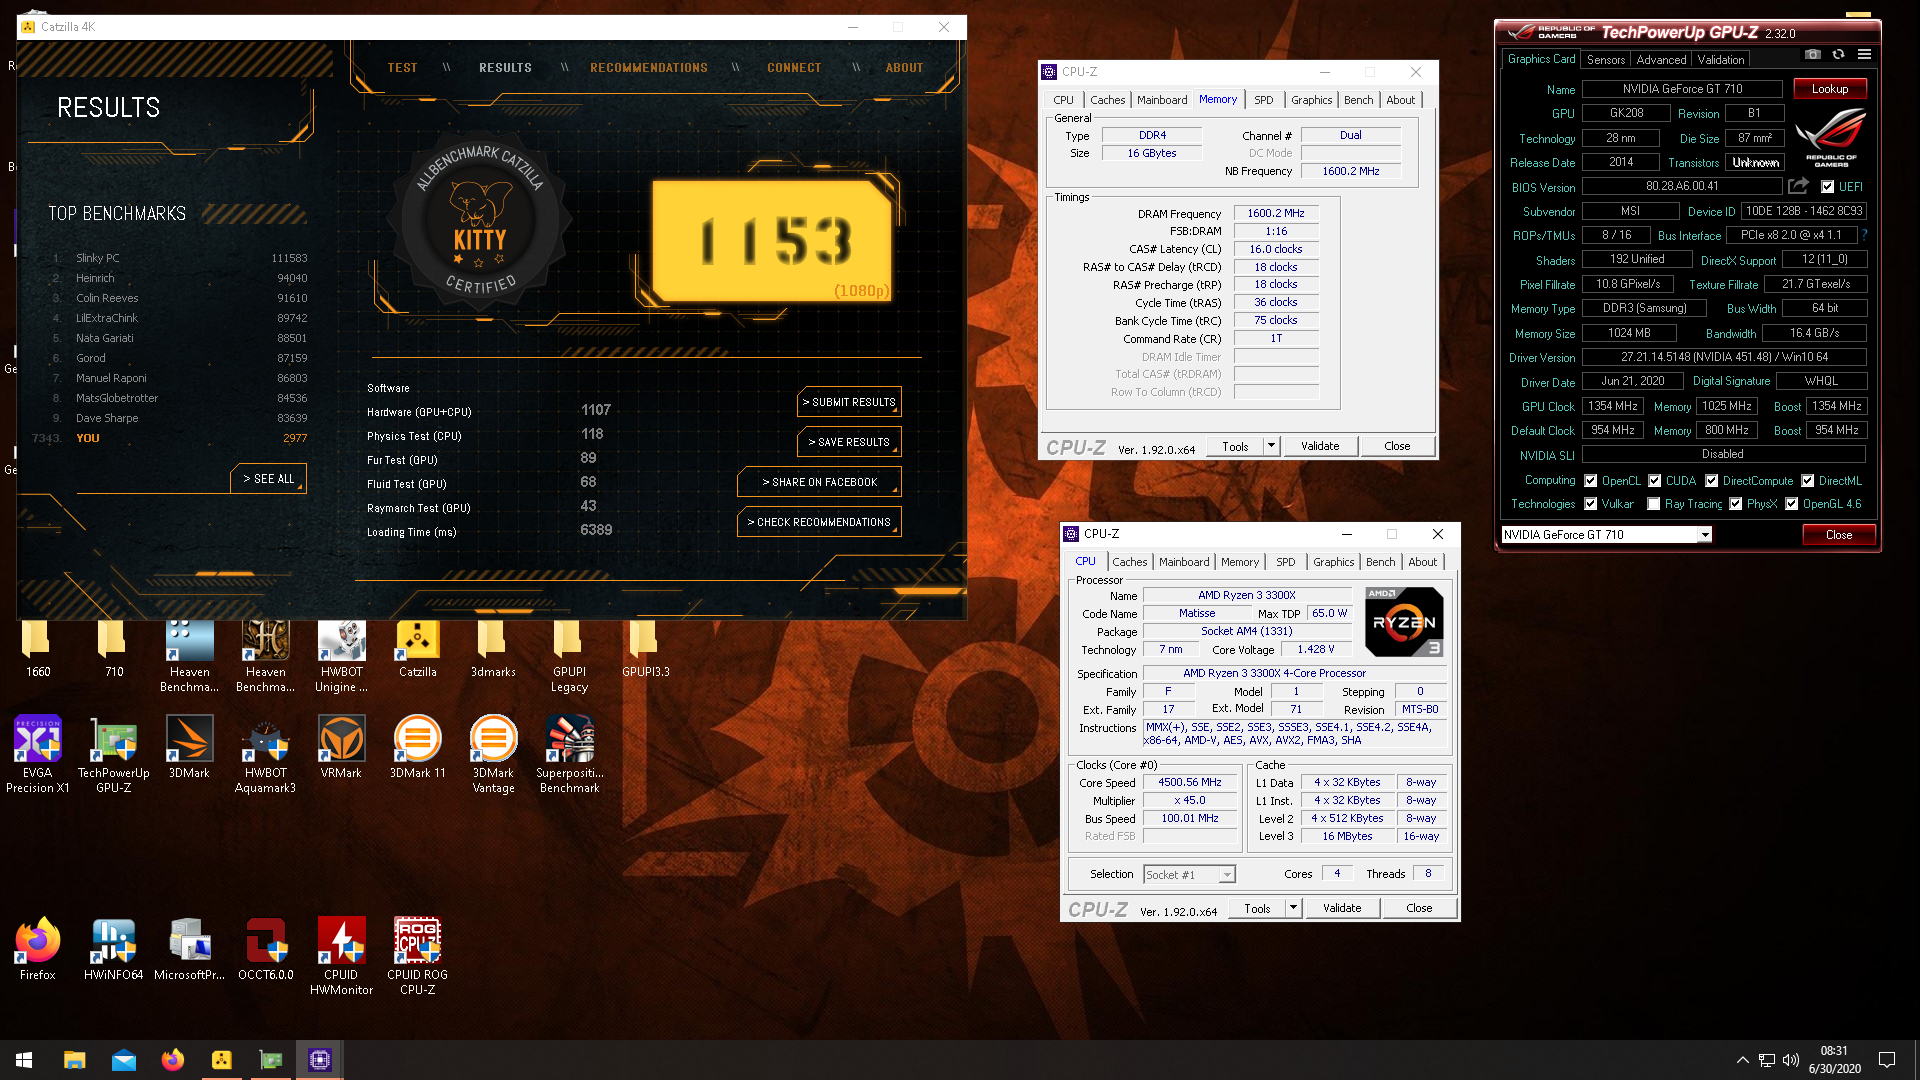This screenshot has width=1920, height=1080.
Task: Toggle DirectML checkbox in GPU-Z
Action: tap(1808, 481)
